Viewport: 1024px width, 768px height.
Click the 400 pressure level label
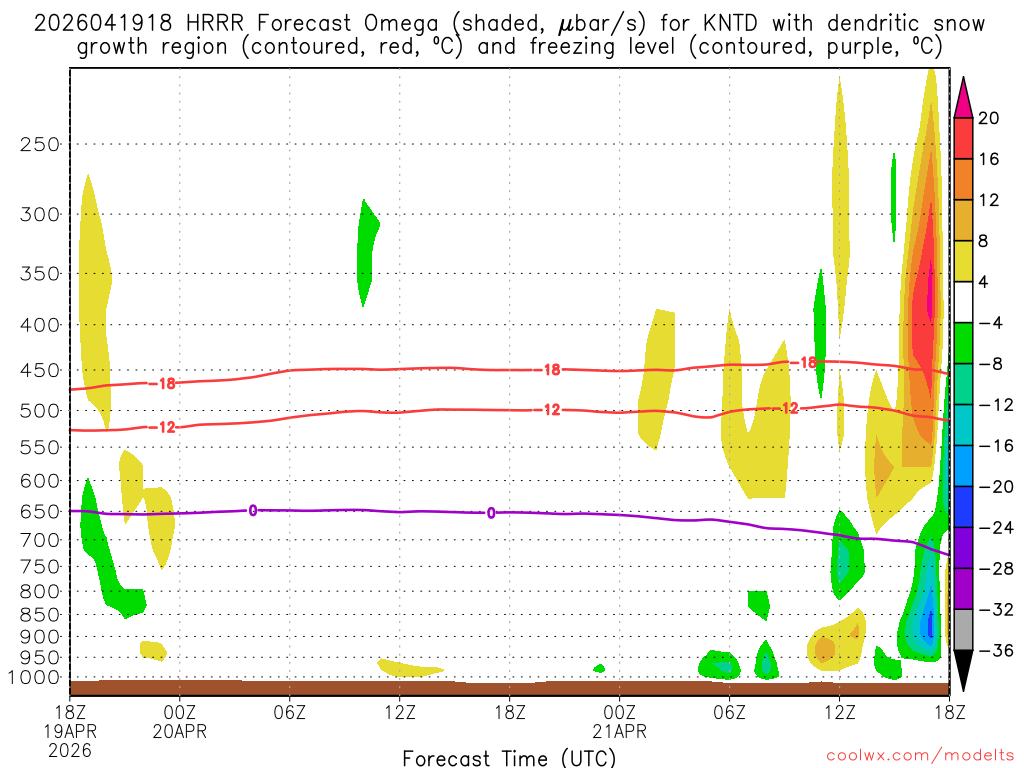pyautogui.click(x=40, y=325)
